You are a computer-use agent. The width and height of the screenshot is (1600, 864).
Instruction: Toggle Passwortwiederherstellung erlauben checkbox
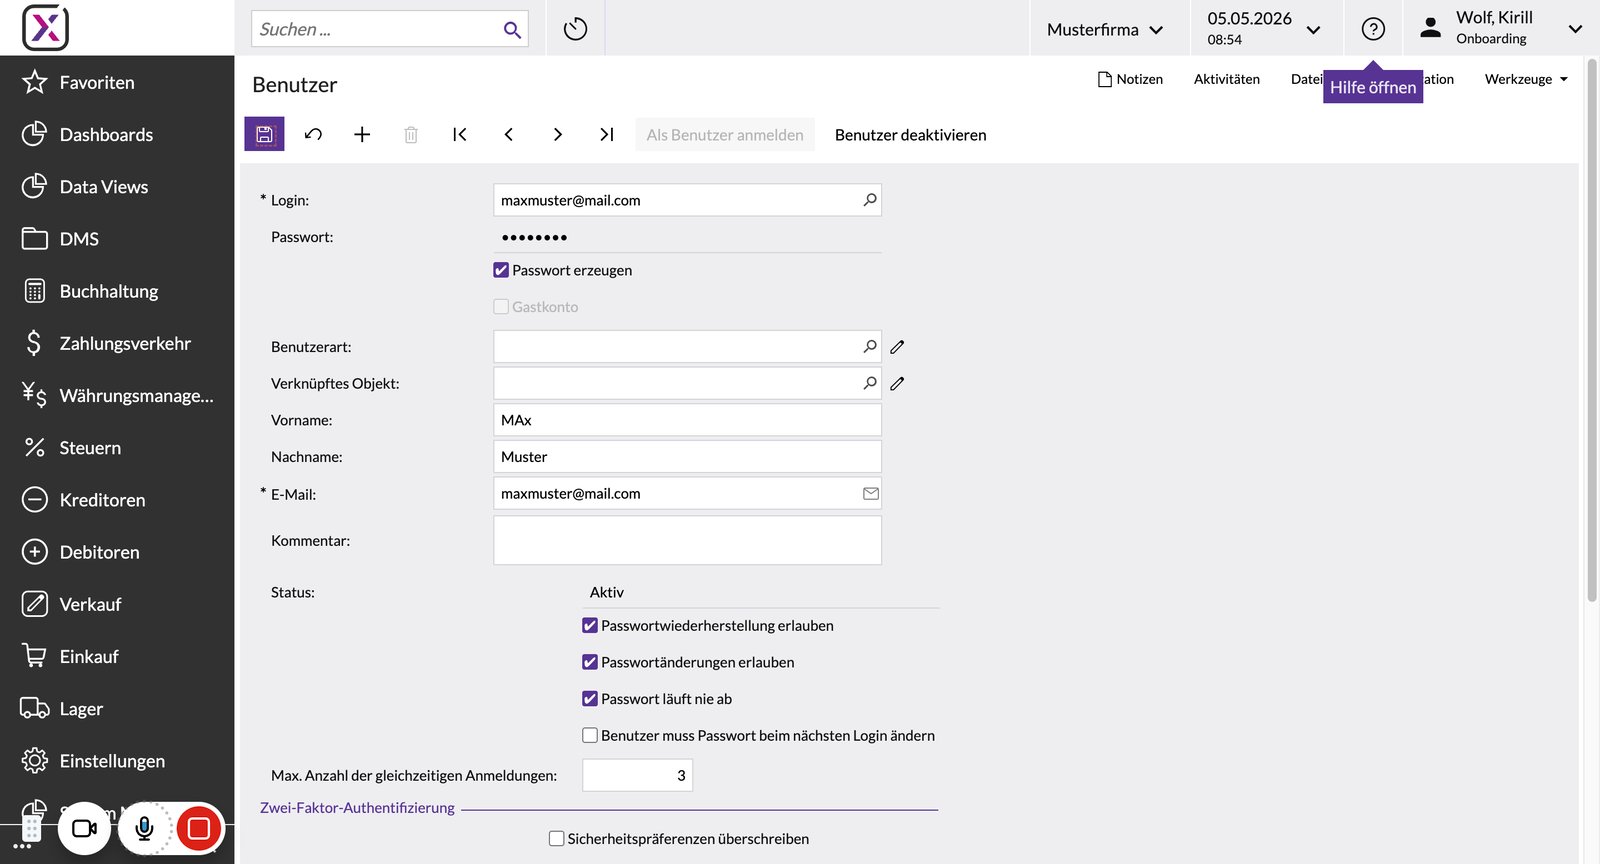590,626
